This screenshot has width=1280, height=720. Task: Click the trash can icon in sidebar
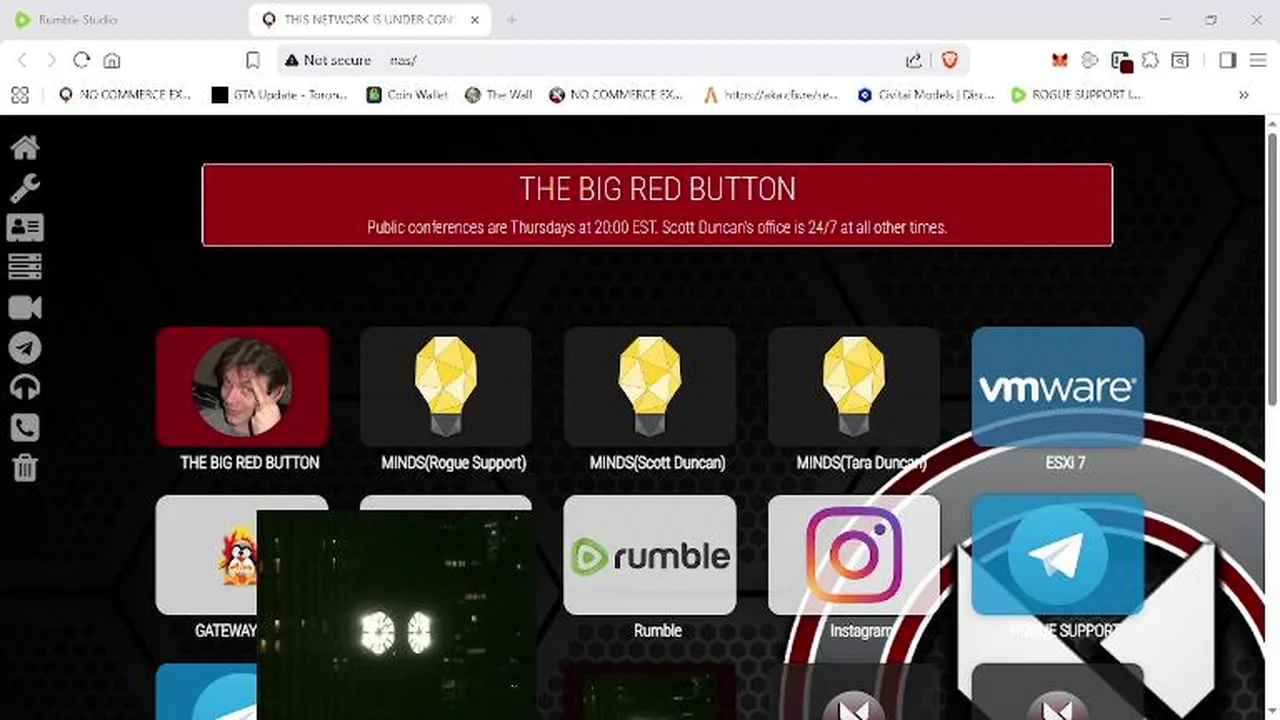click(25, 467)
